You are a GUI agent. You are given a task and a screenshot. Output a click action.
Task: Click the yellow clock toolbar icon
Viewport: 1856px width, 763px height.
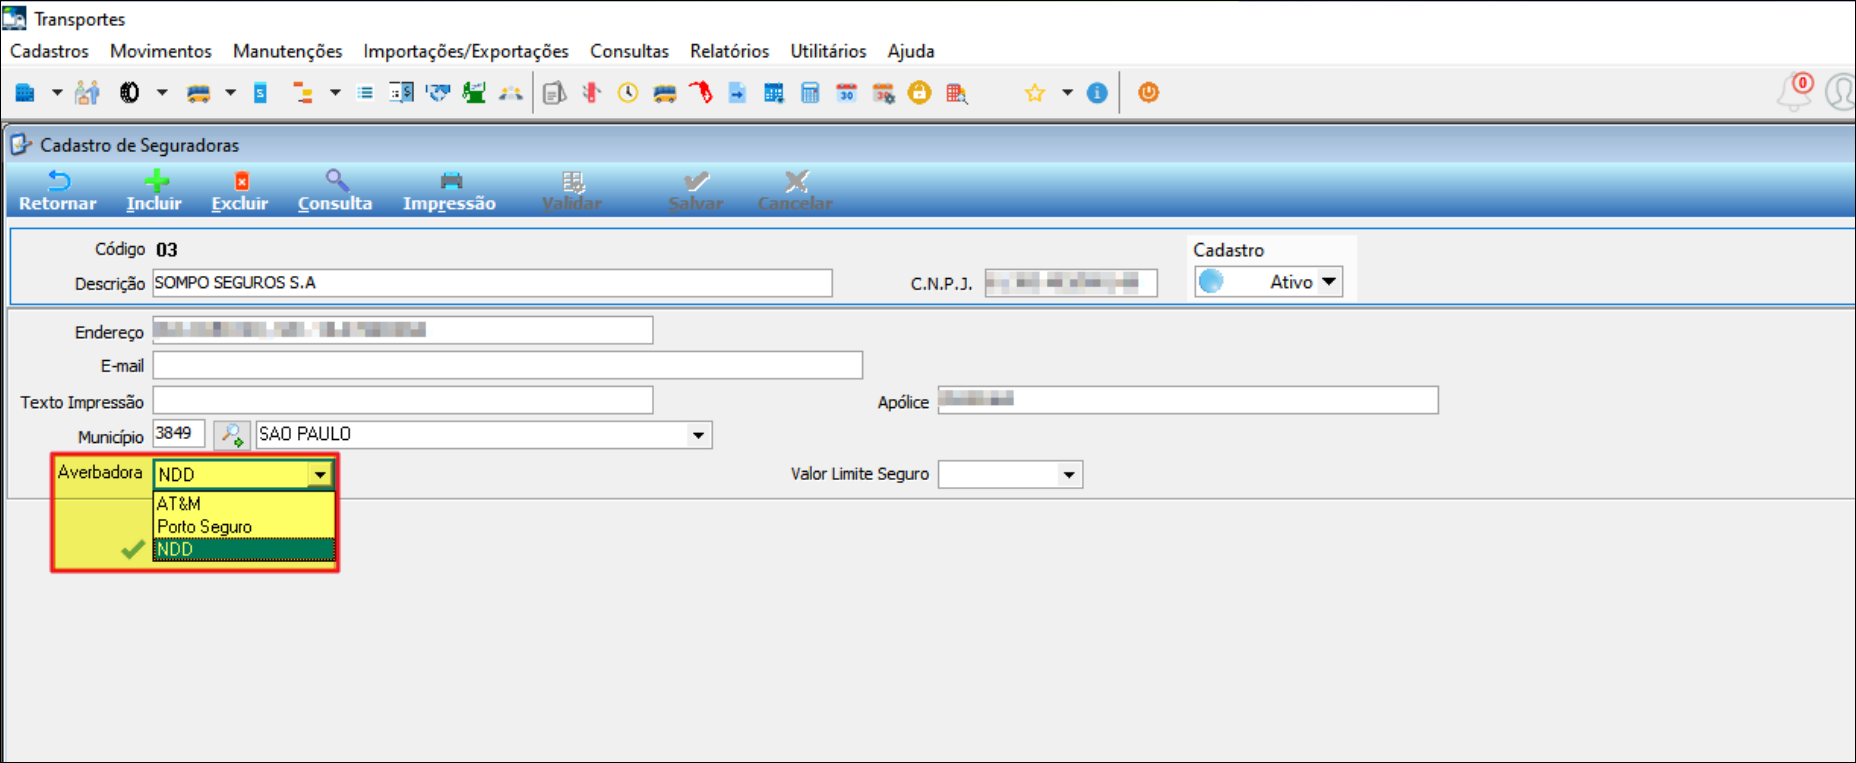[x=628, y=93]
